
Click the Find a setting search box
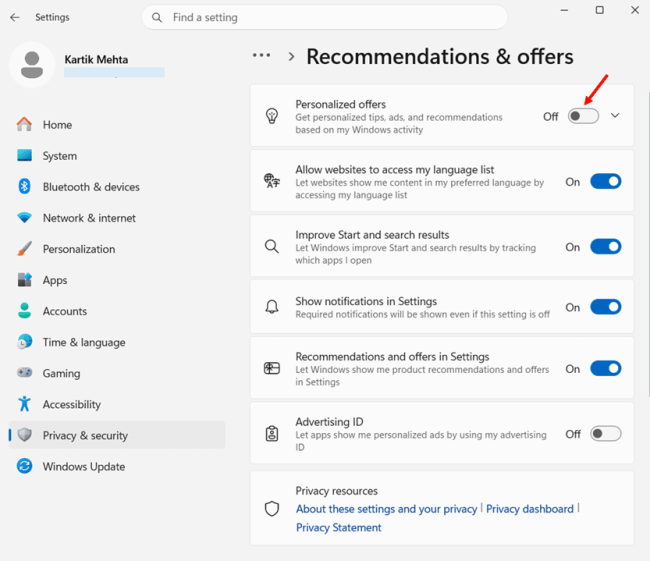point(325,17)
